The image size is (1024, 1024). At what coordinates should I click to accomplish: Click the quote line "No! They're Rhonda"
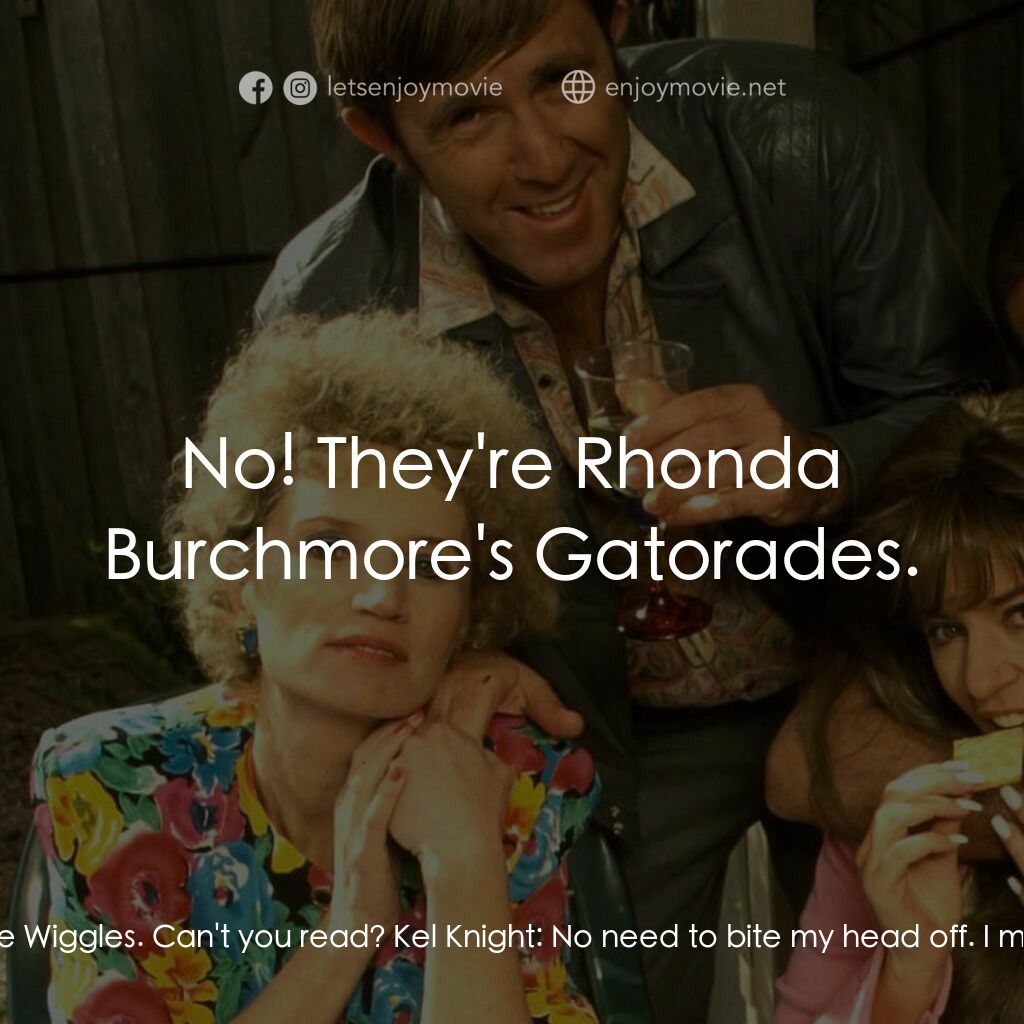511,464
